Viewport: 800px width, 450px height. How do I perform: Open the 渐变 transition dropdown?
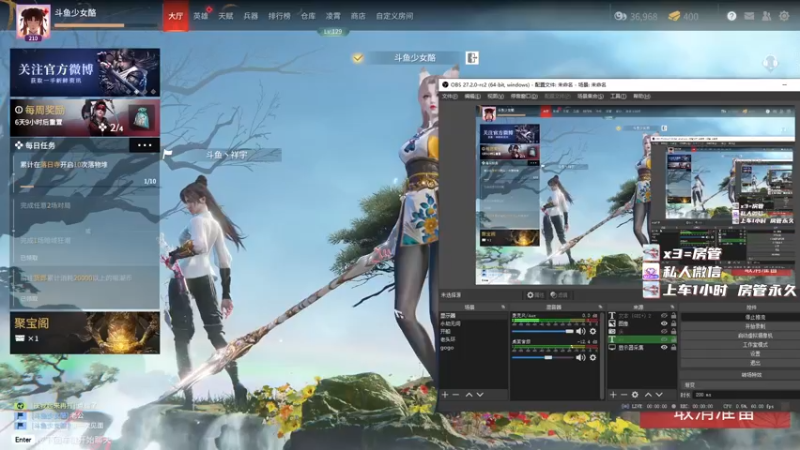point(741,385)
